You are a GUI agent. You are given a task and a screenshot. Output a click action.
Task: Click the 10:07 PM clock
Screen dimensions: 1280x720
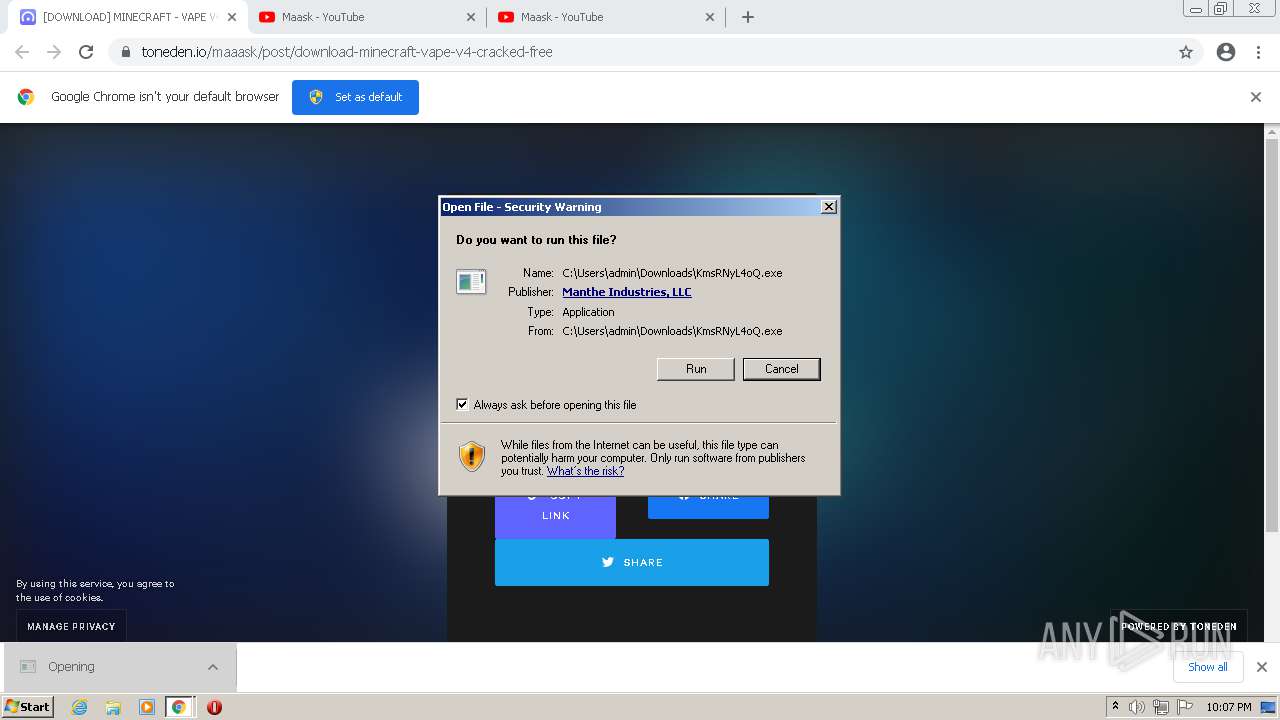1229,707
